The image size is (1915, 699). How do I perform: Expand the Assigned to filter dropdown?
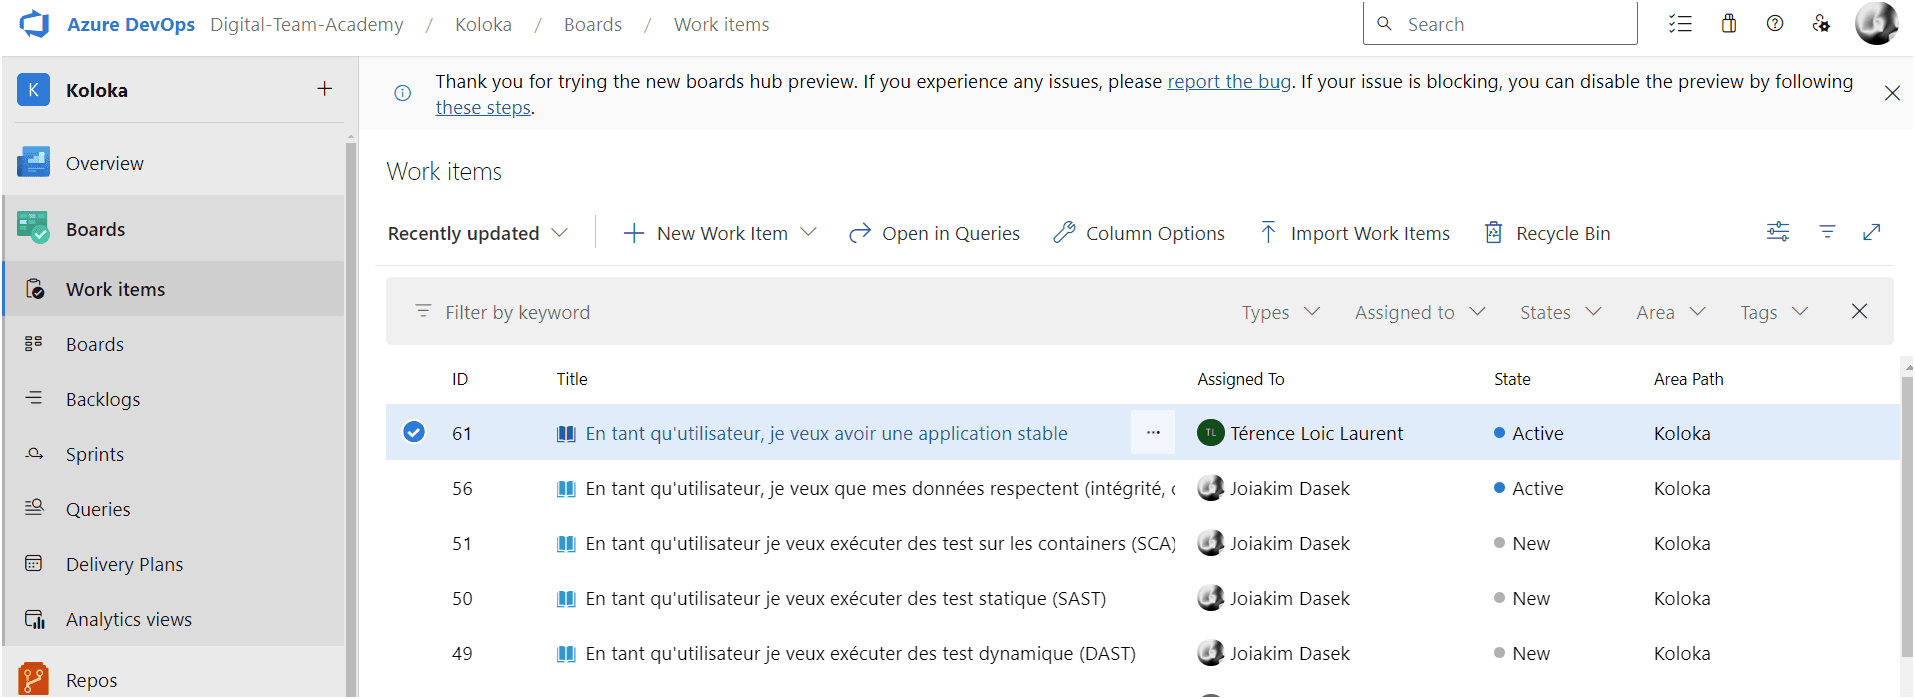(x=1420, y=312)
